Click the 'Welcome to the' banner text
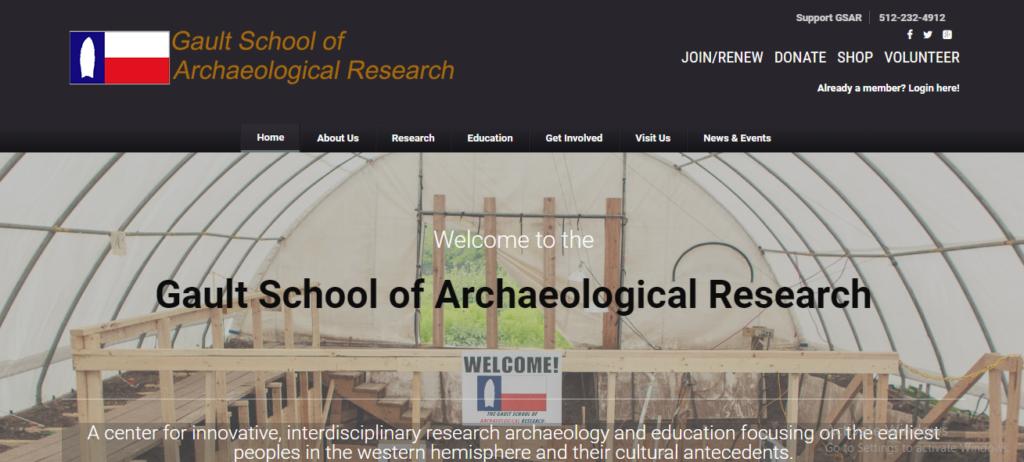 [513, 239]
